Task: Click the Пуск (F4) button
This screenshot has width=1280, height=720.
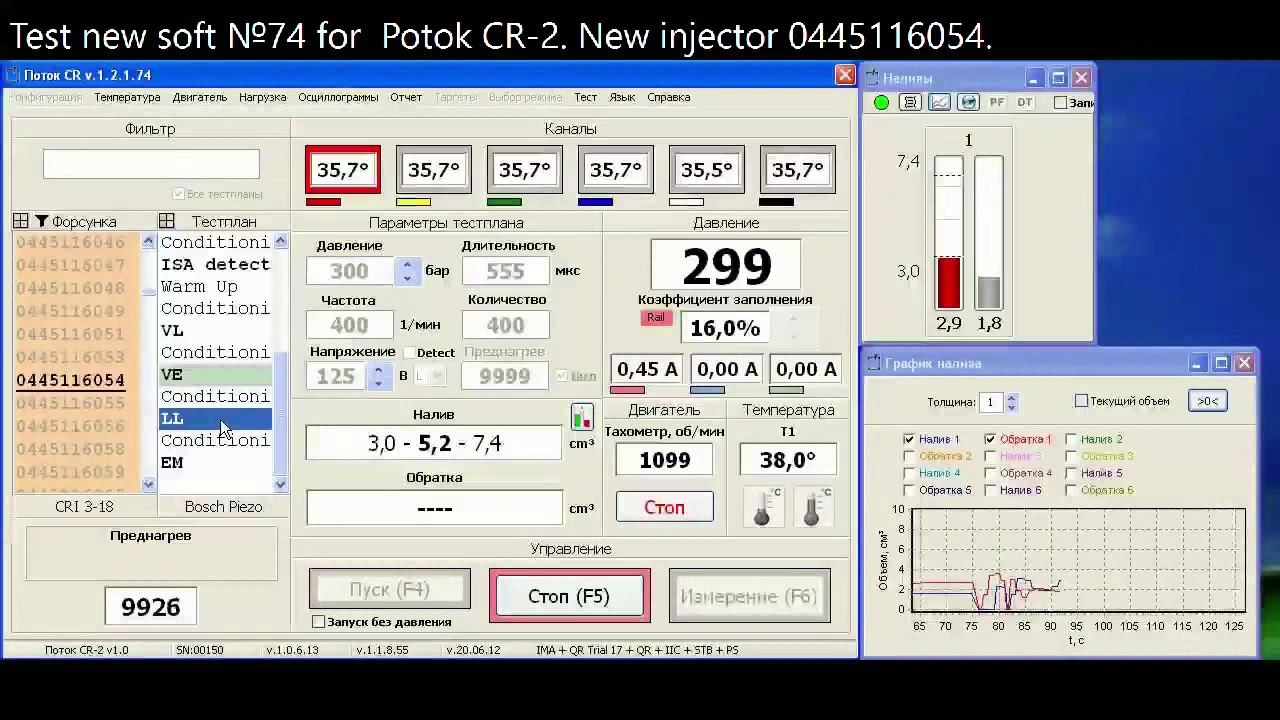Action: (x=390, y=589)
